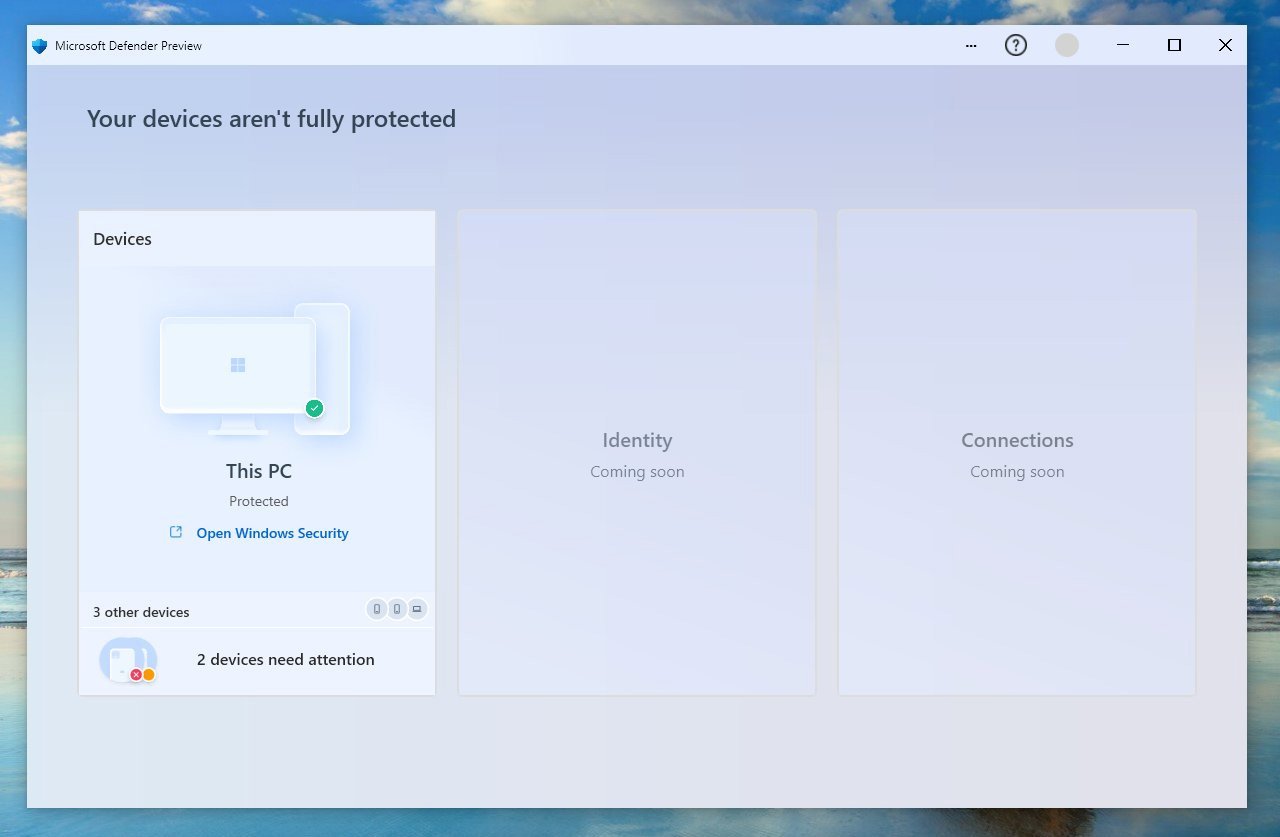Viewport: 1280px width, 837px height.
Task: Select the Identity coming soon card
Action: click(x=637, y=453)
